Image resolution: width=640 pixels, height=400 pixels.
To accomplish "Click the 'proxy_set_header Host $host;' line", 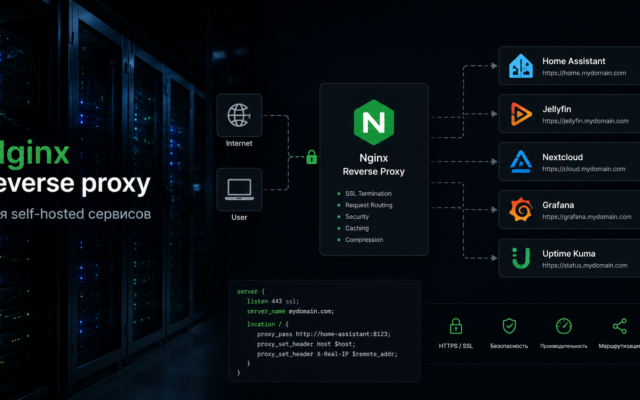I will pos(306,344).
